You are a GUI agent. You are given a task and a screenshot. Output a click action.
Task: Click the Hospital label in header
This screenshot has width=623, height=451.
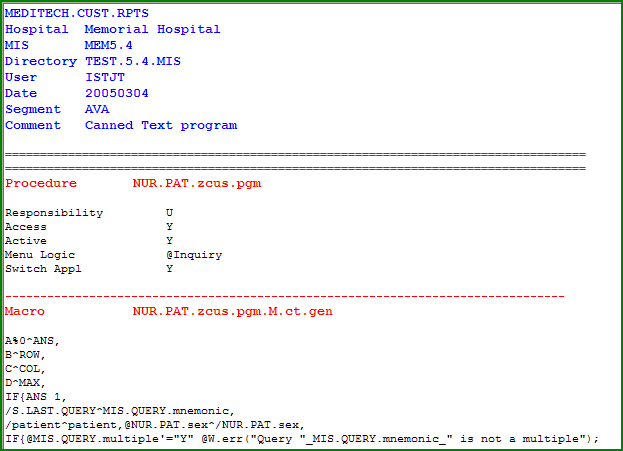[x=37, y=29]
